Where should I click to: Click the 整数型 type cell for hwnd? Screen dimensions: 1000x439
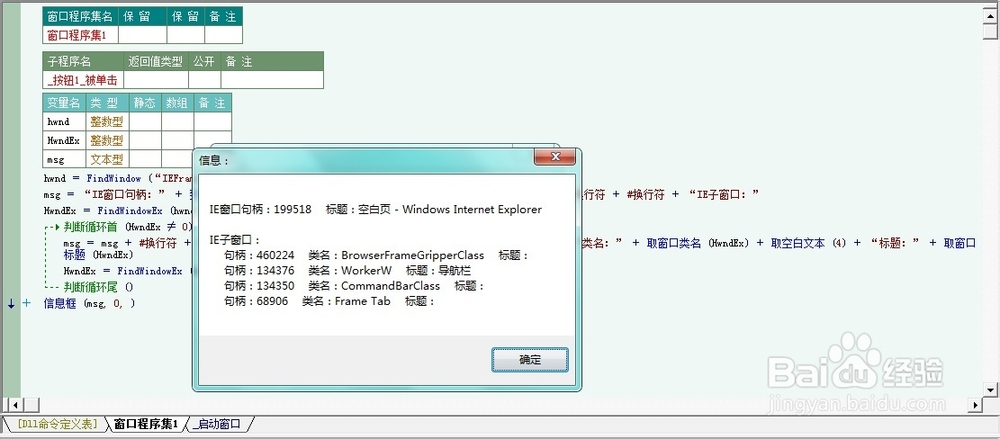click(x=107, y=121)
